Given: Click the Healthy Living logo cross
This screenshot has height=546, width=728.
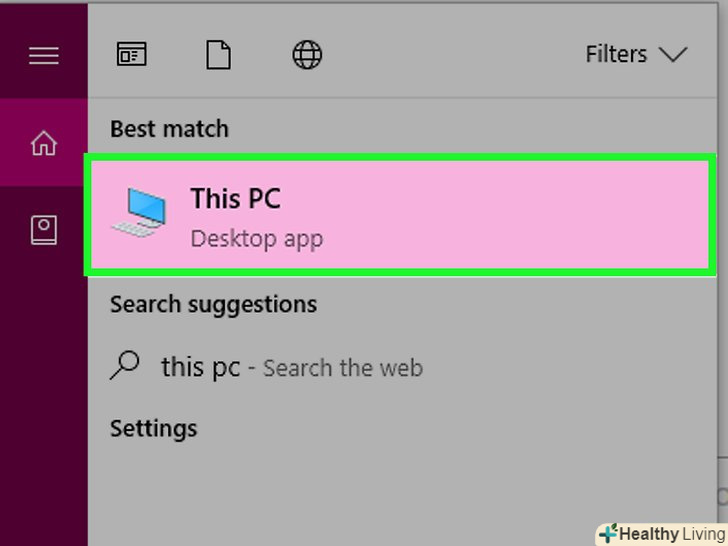Looking at the screenshot, I should point(608,533).
